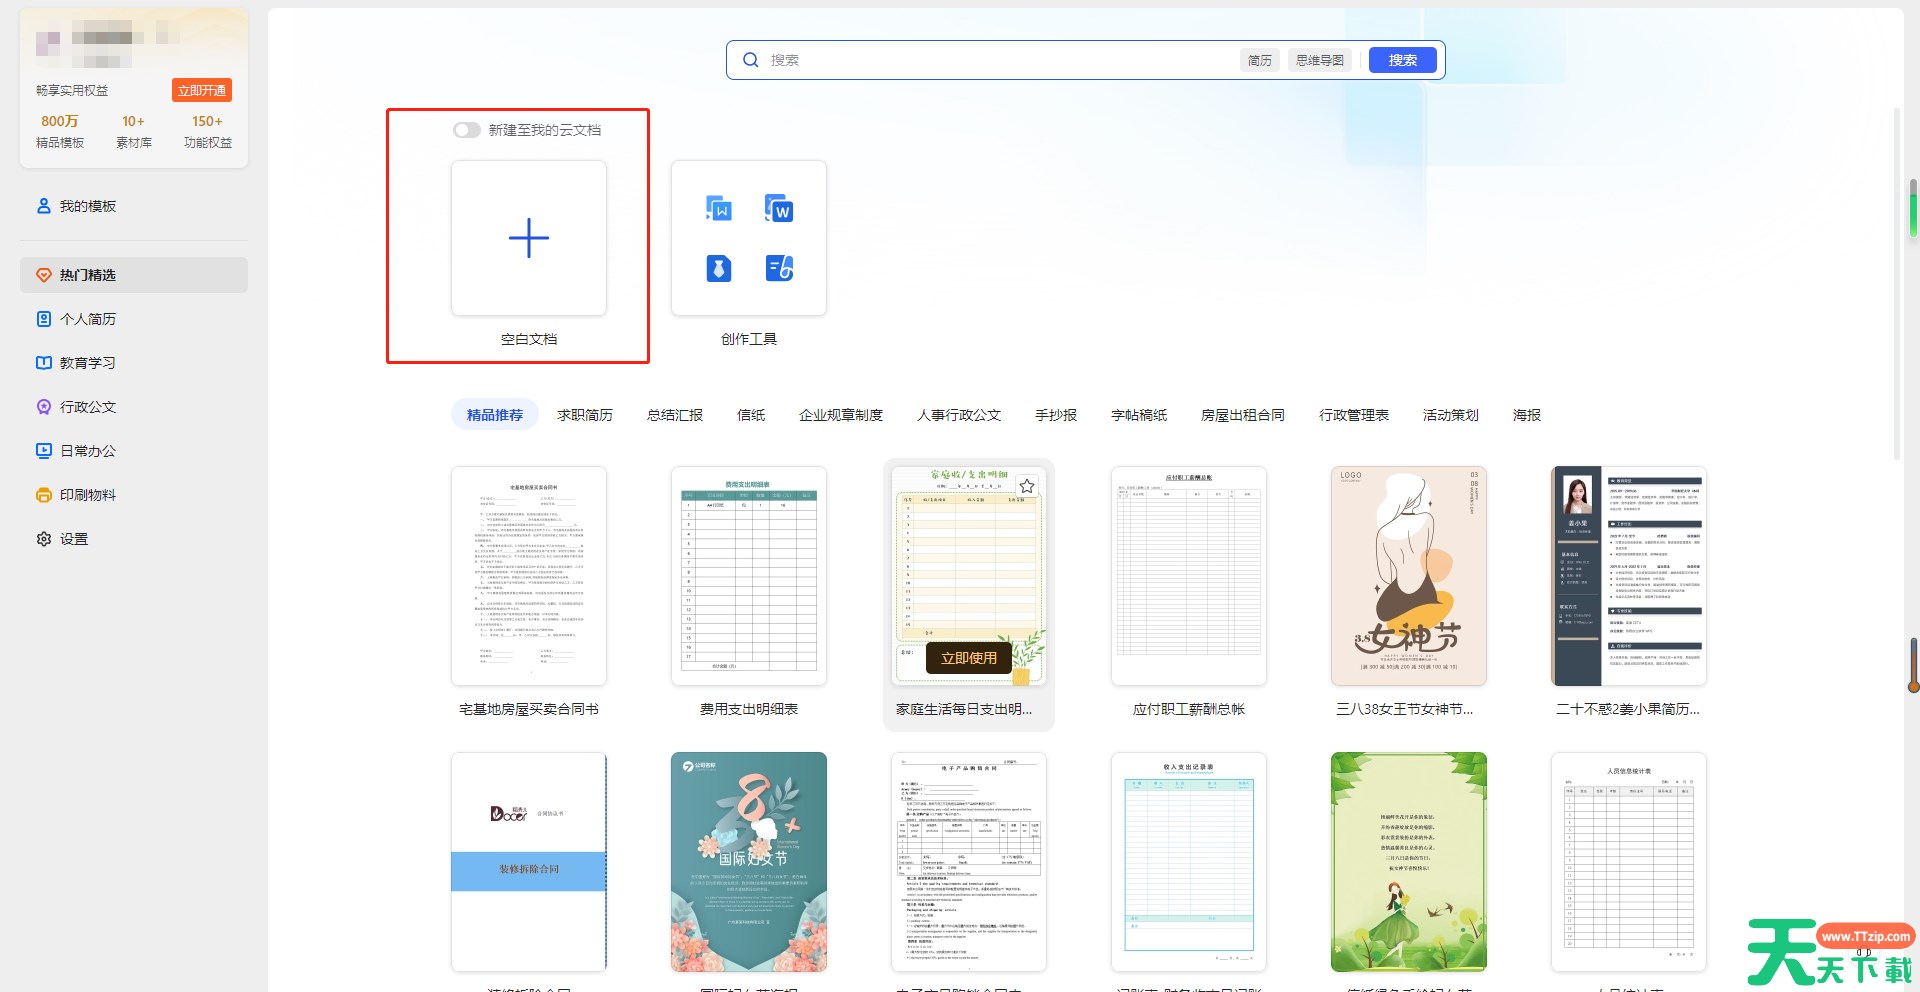This screenshot has height=992, width=1920.
Task: Open 设置 with the gear icon
Action: click(x=133, y=539)
